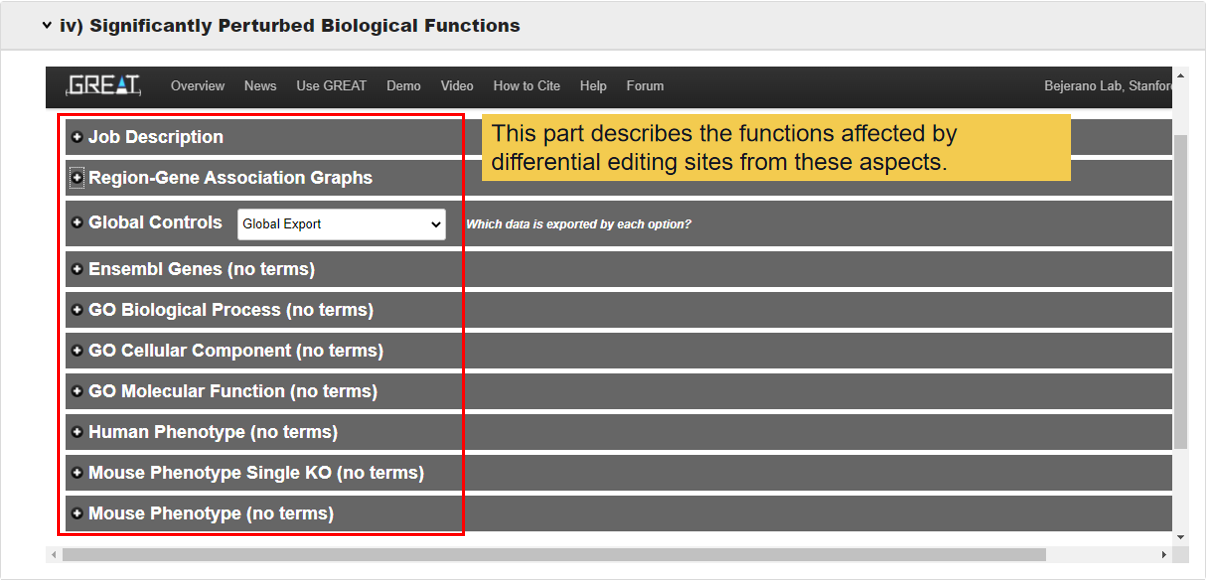
Task: Expand GO Molecular Function plus icon
Action: [x=77, y=392]
